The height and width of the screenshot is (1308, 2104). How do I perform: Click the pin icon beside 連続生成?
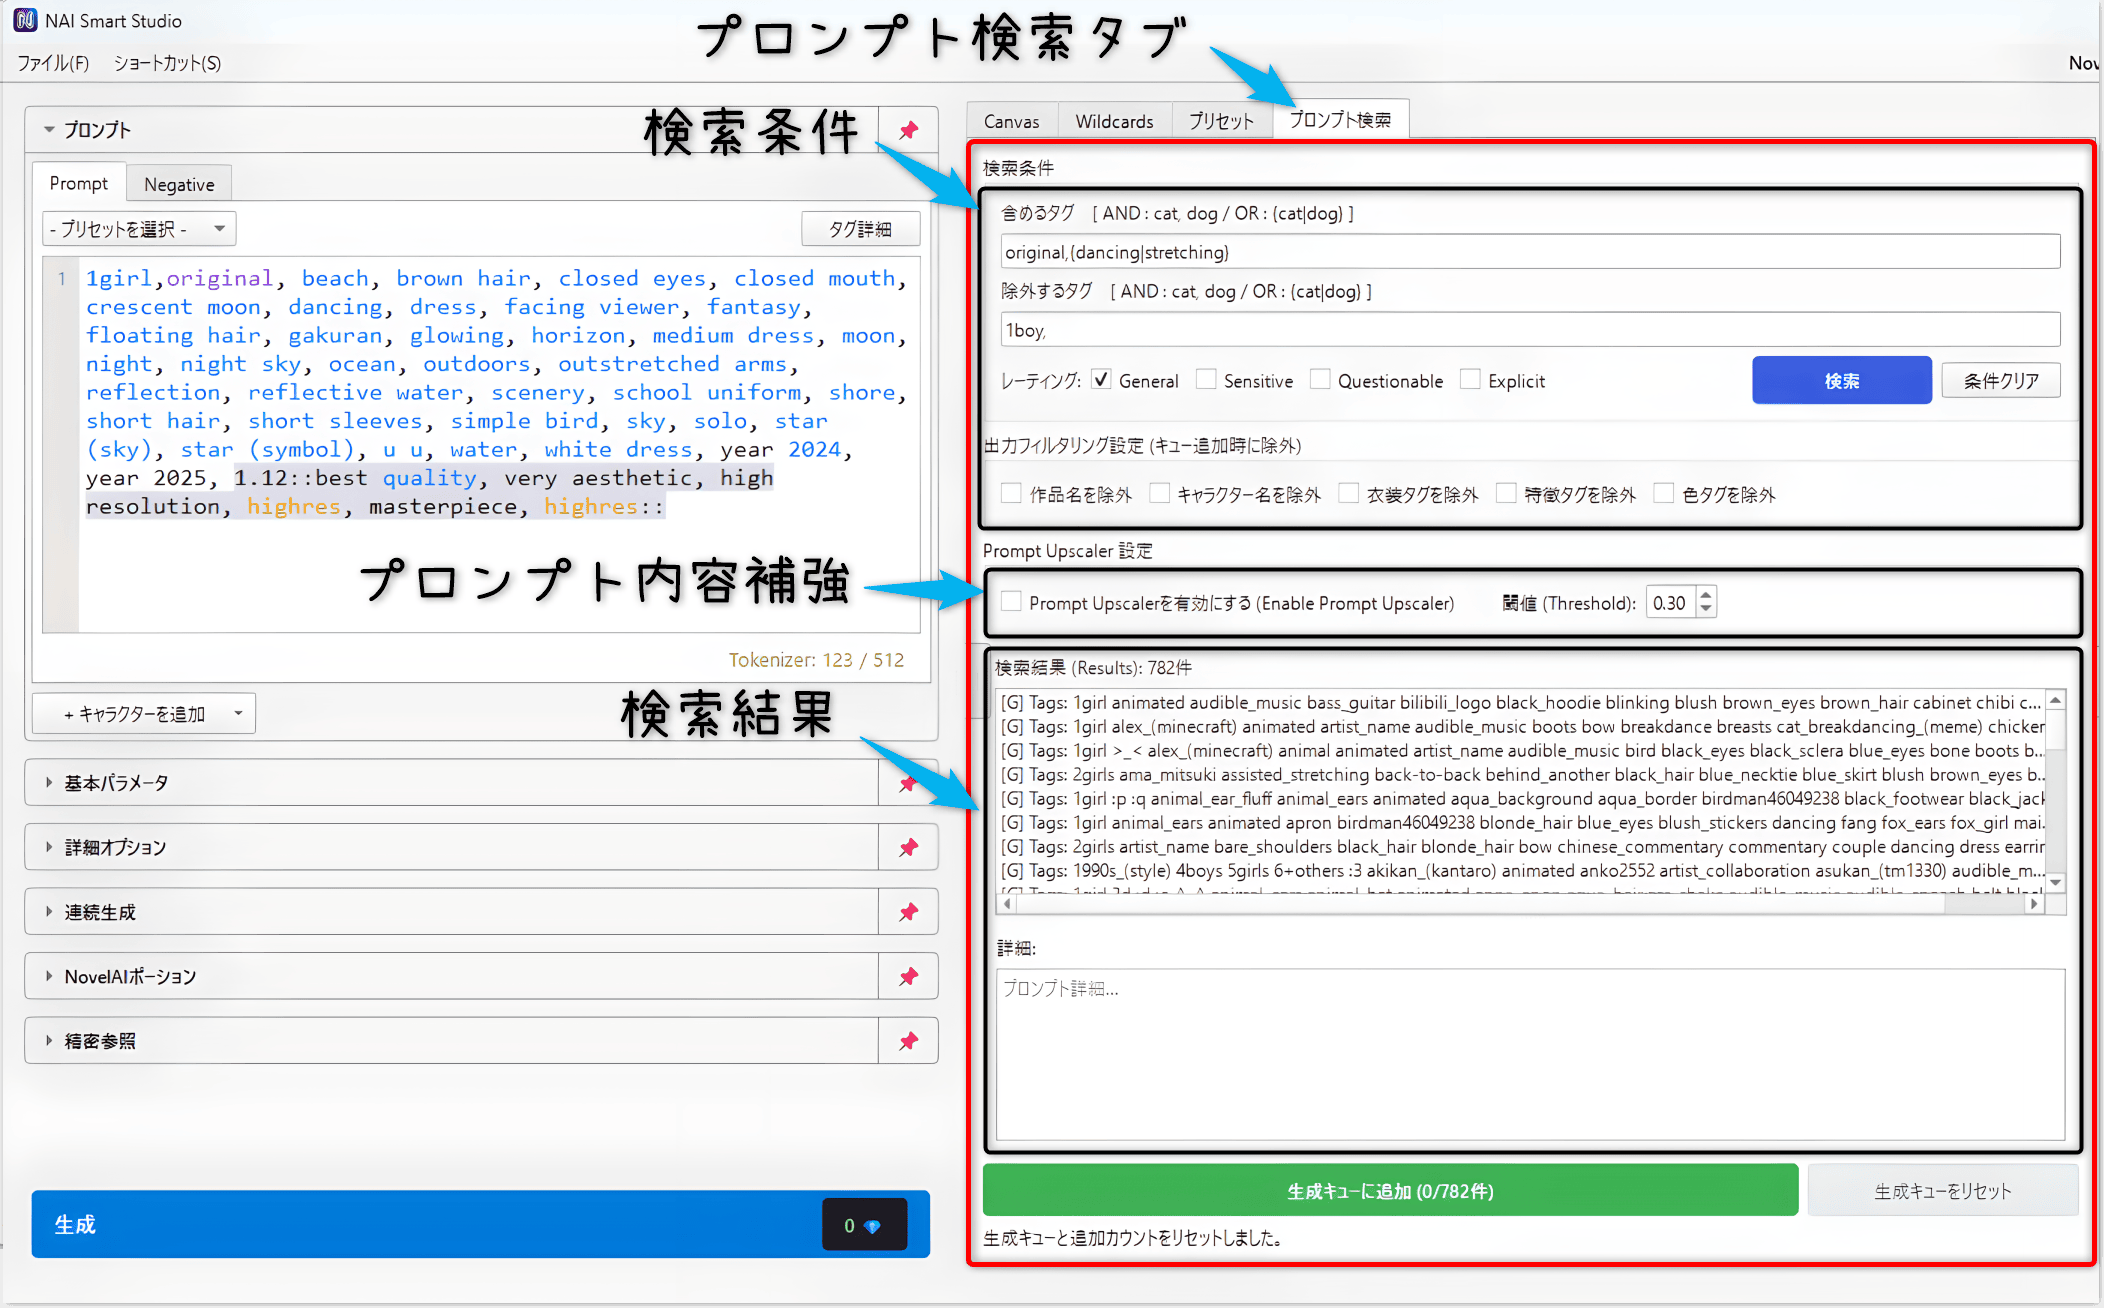(908, 912)
